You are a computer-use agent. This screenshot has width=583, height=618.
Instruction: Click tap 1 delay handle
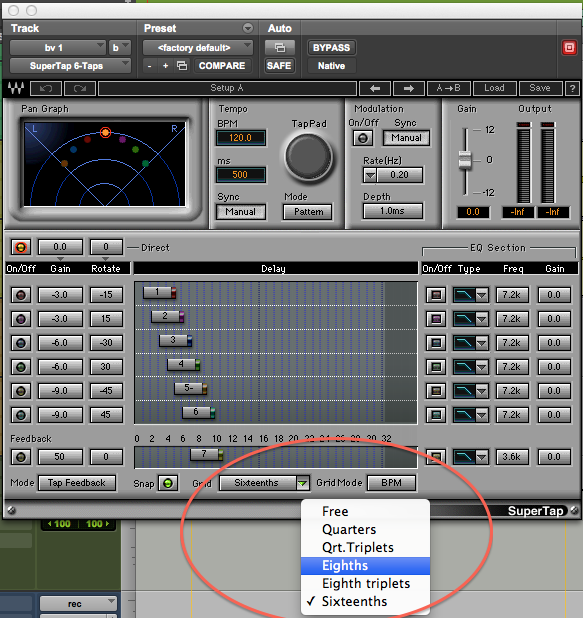click(x=160, y=292)
